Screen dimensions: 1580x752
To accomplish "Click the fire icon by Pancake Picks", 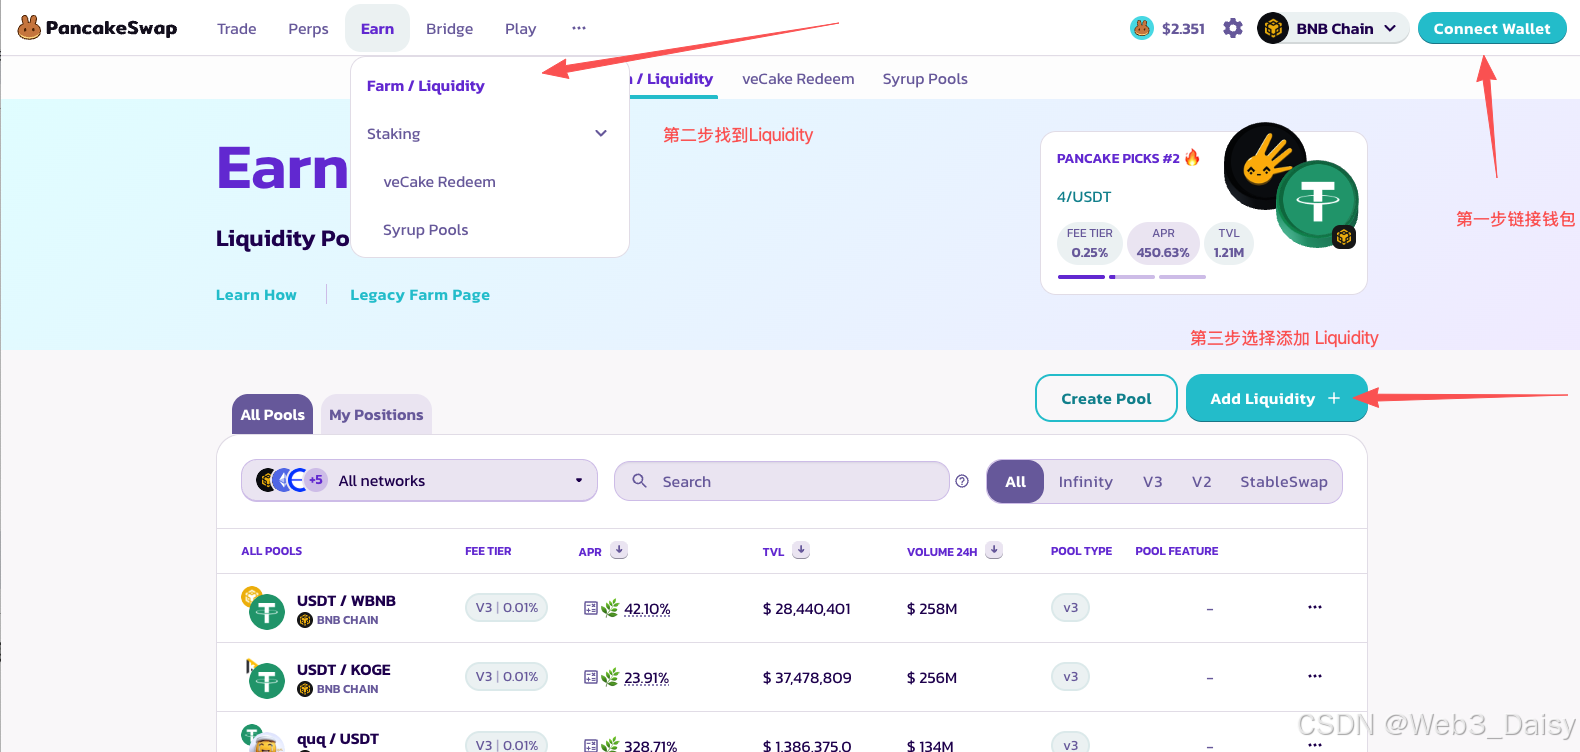I will (x=1192, y=157).
